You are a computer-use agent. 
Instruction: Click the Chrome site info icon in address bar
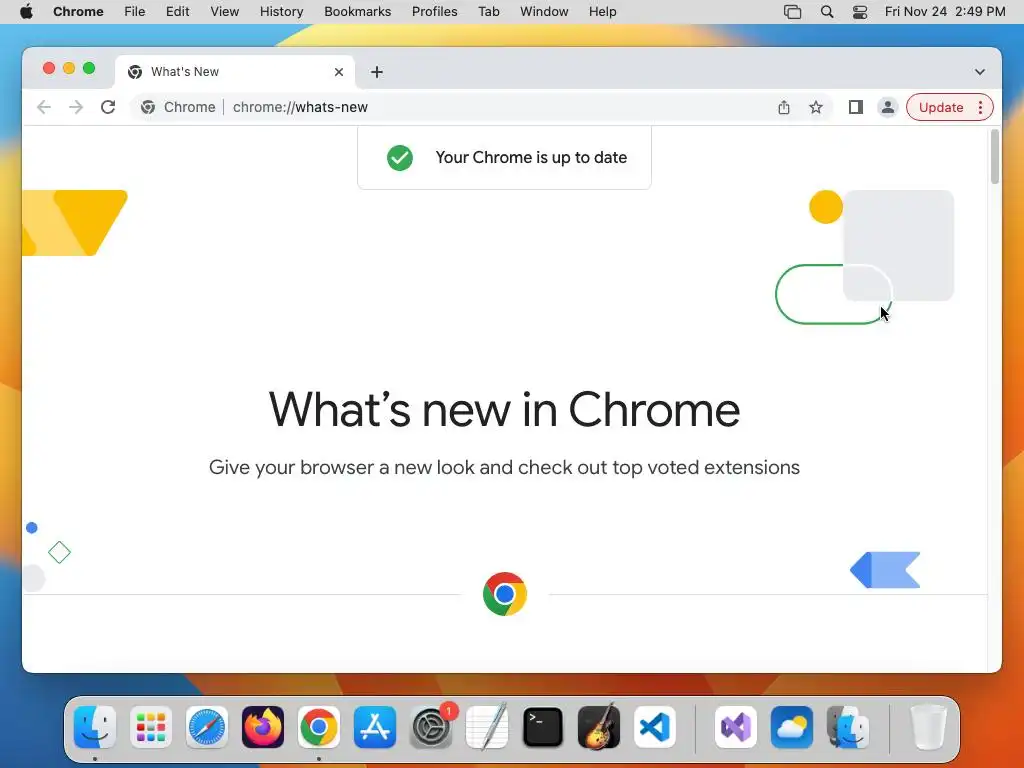pyautogui.click(x=148, y=107)
